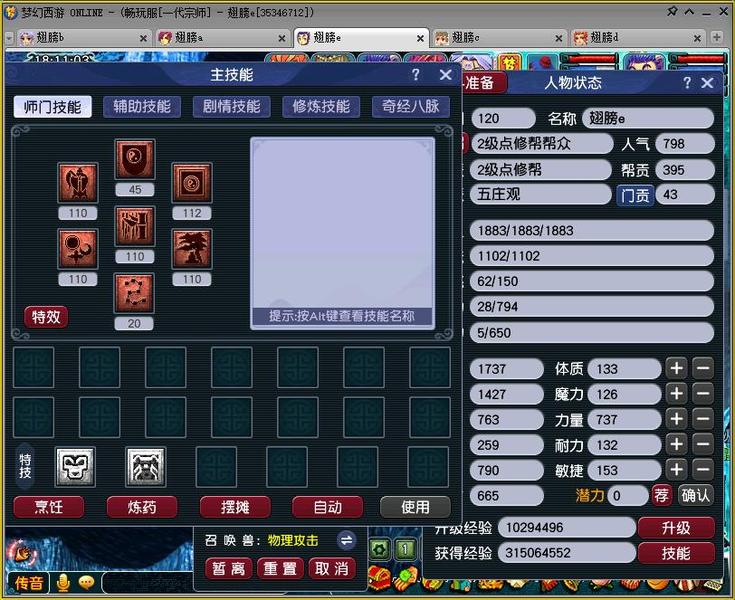Screen dimensions: 735x600
Task: Click the 炼药 button
Action: click(142, 507)
